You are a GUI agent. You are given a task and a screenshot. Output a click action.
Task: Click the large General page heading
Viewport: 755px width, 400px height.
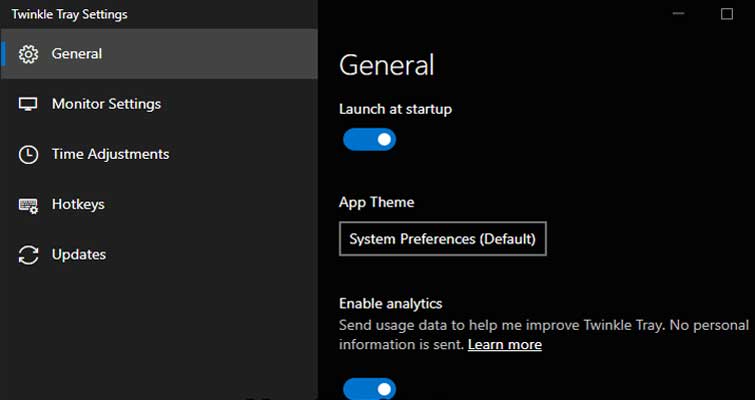[x=387, y=65]
